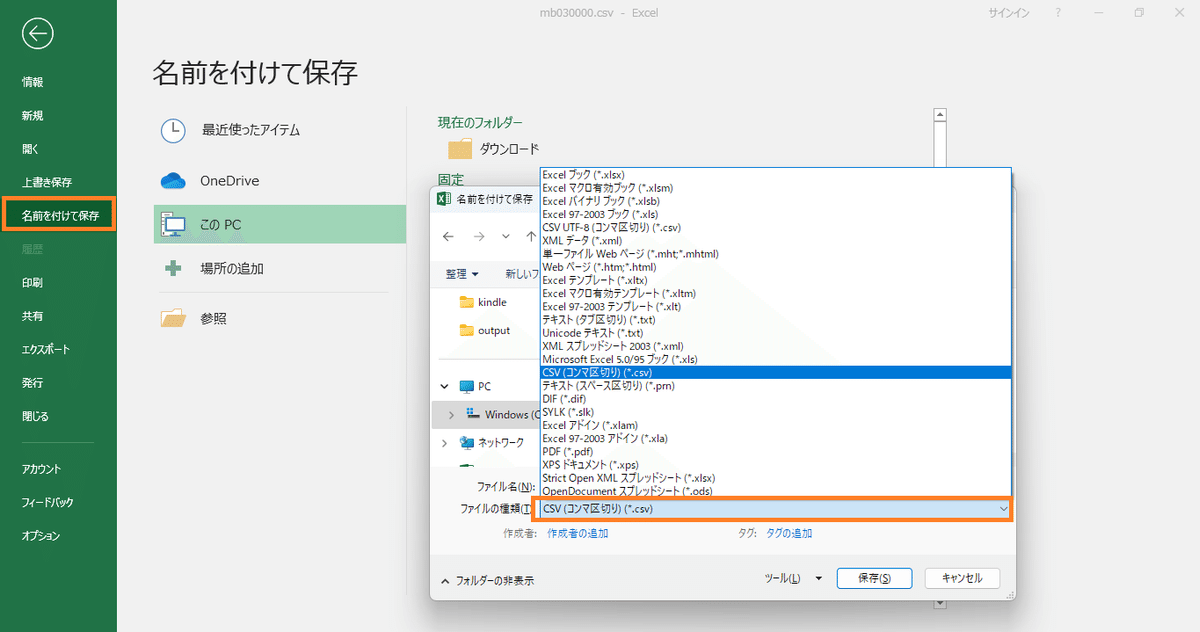Choose DIF (*.dif) file type

[x=775, y=399]
